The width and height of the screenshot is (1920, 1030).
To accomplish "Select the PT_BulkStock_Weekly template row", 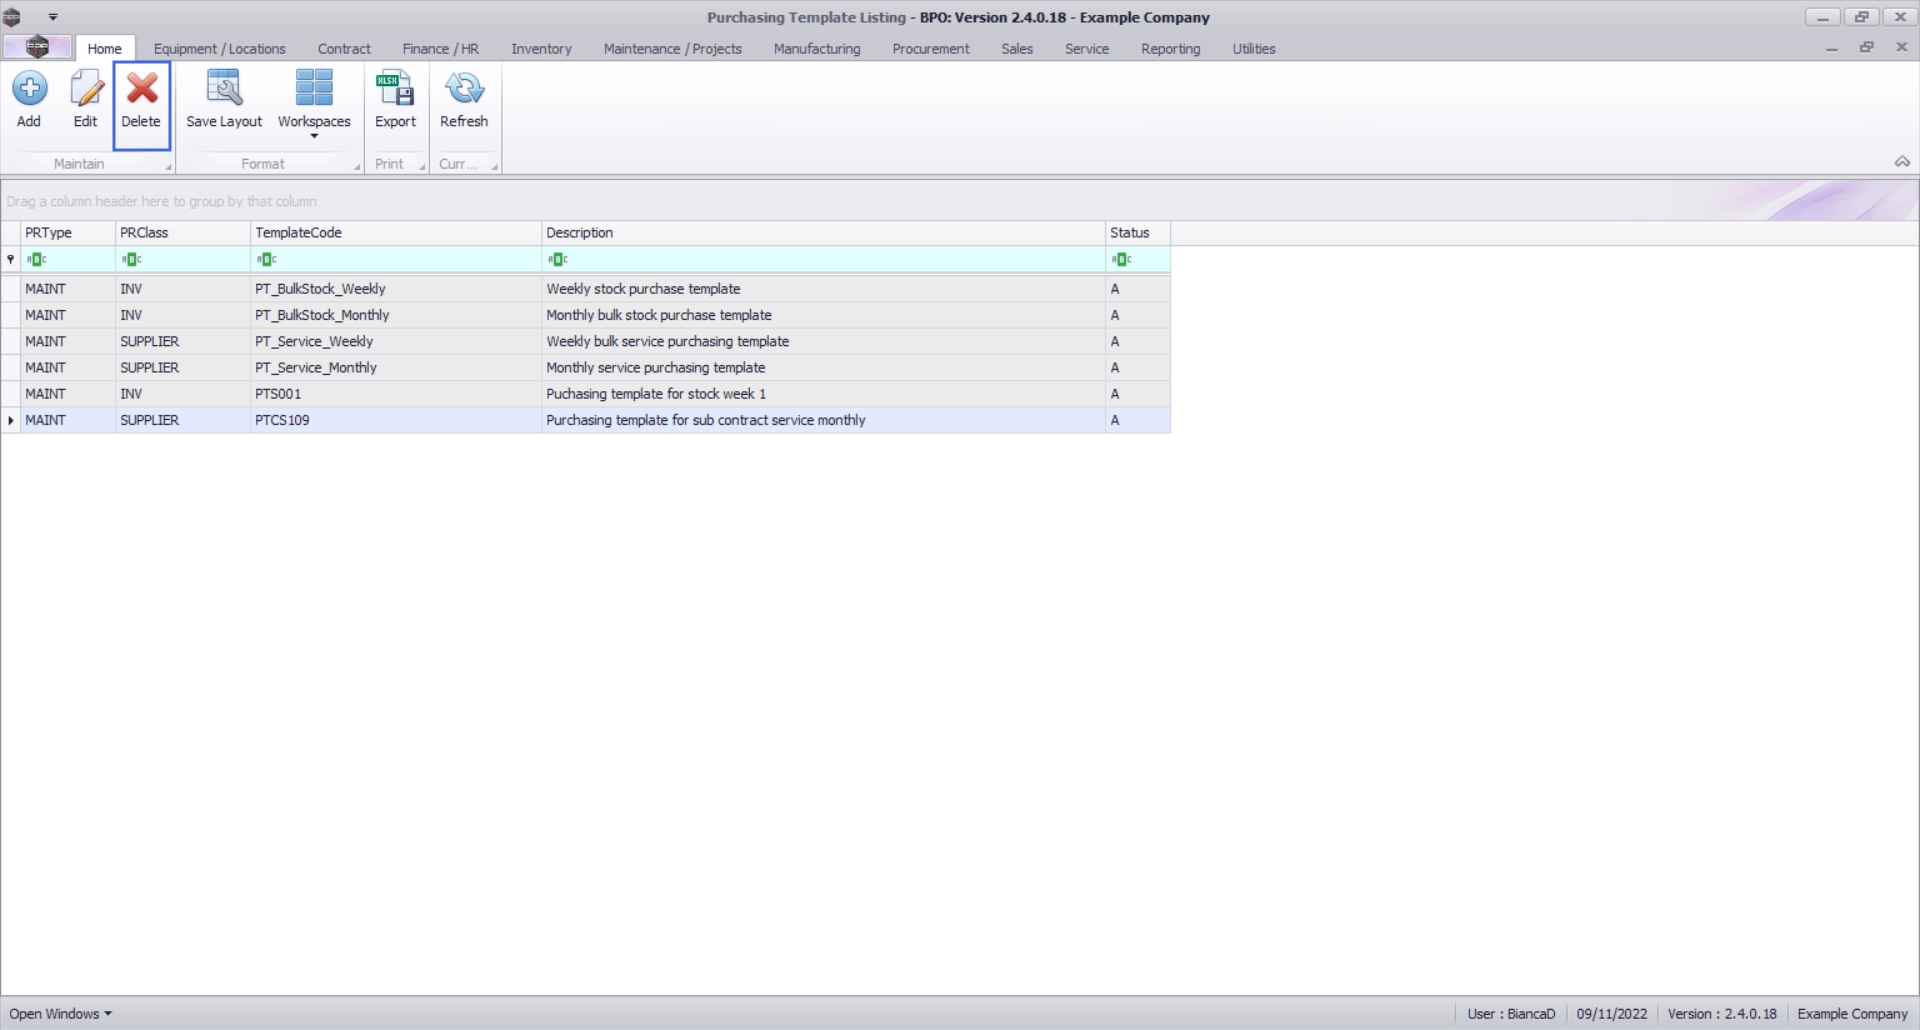I will coord(586,289).
